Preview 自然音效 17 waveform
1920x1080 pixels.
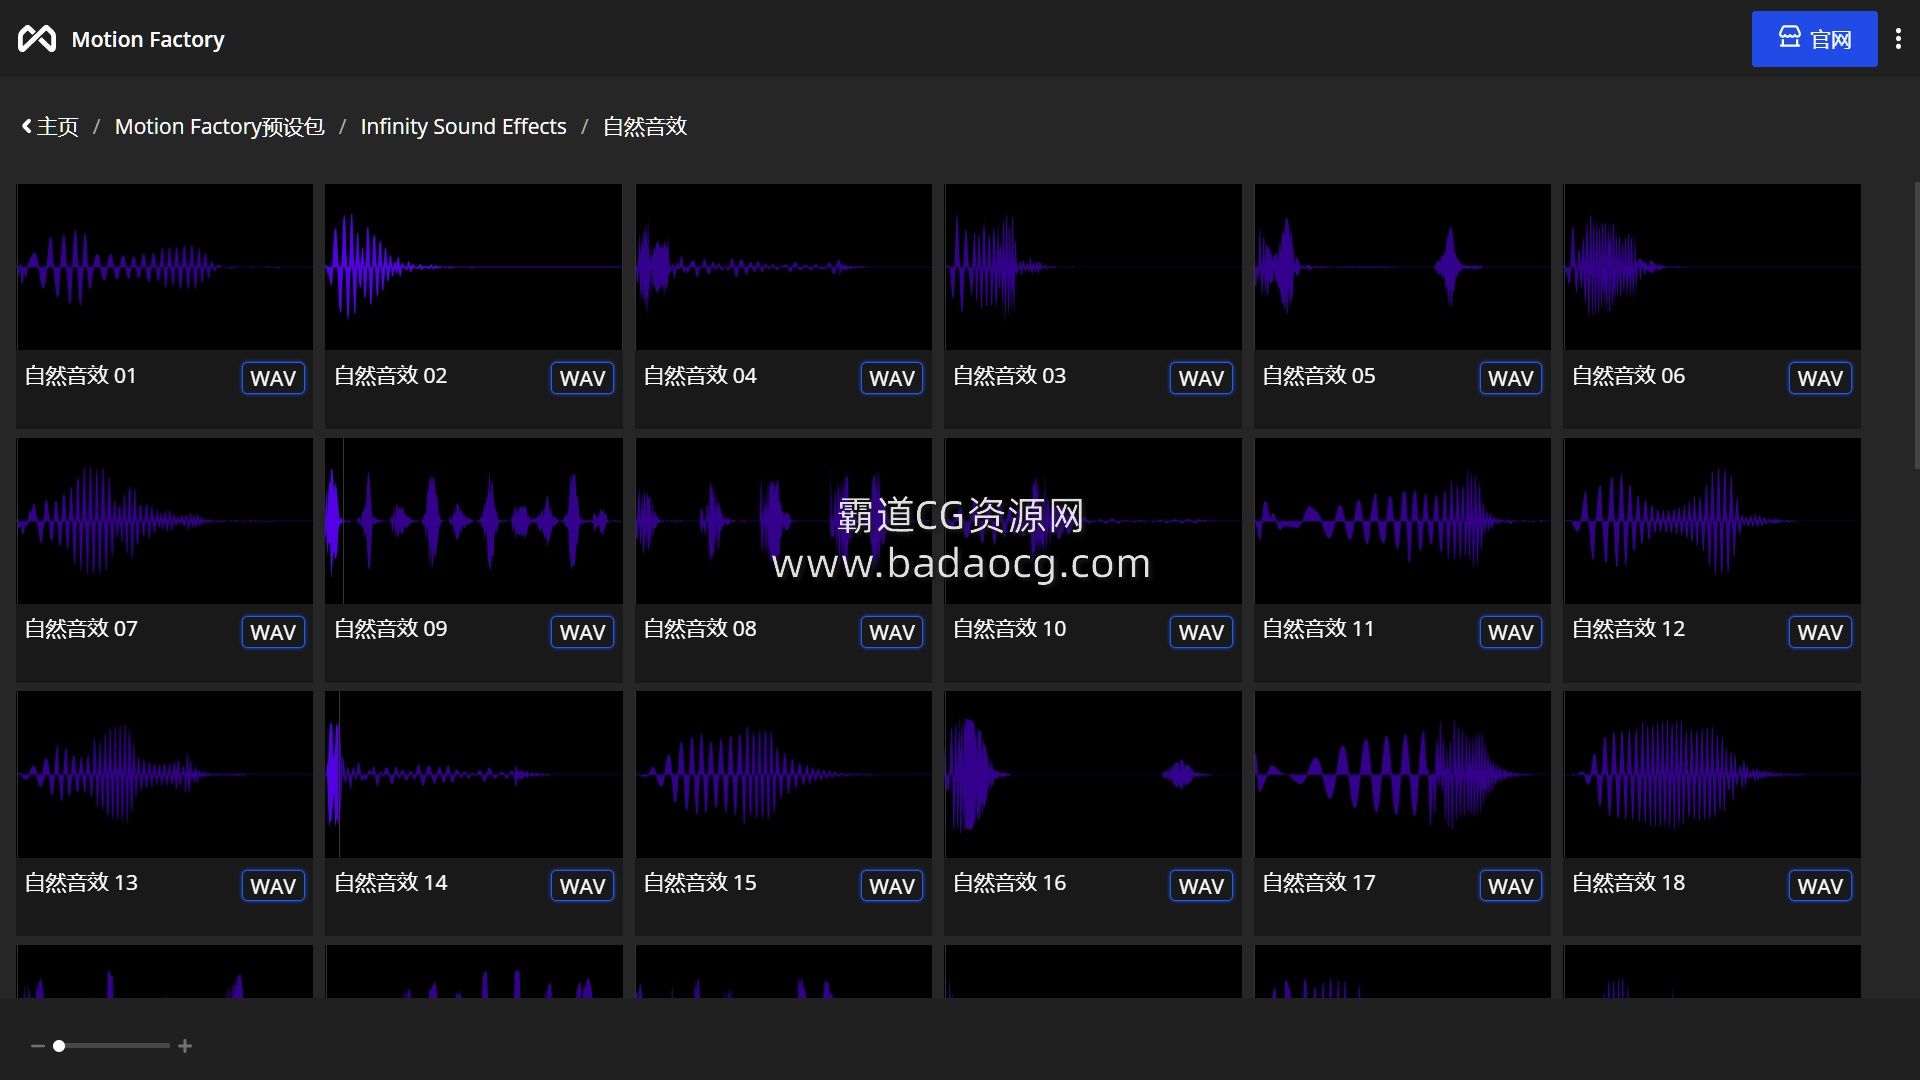click(x=1403, y=775)
